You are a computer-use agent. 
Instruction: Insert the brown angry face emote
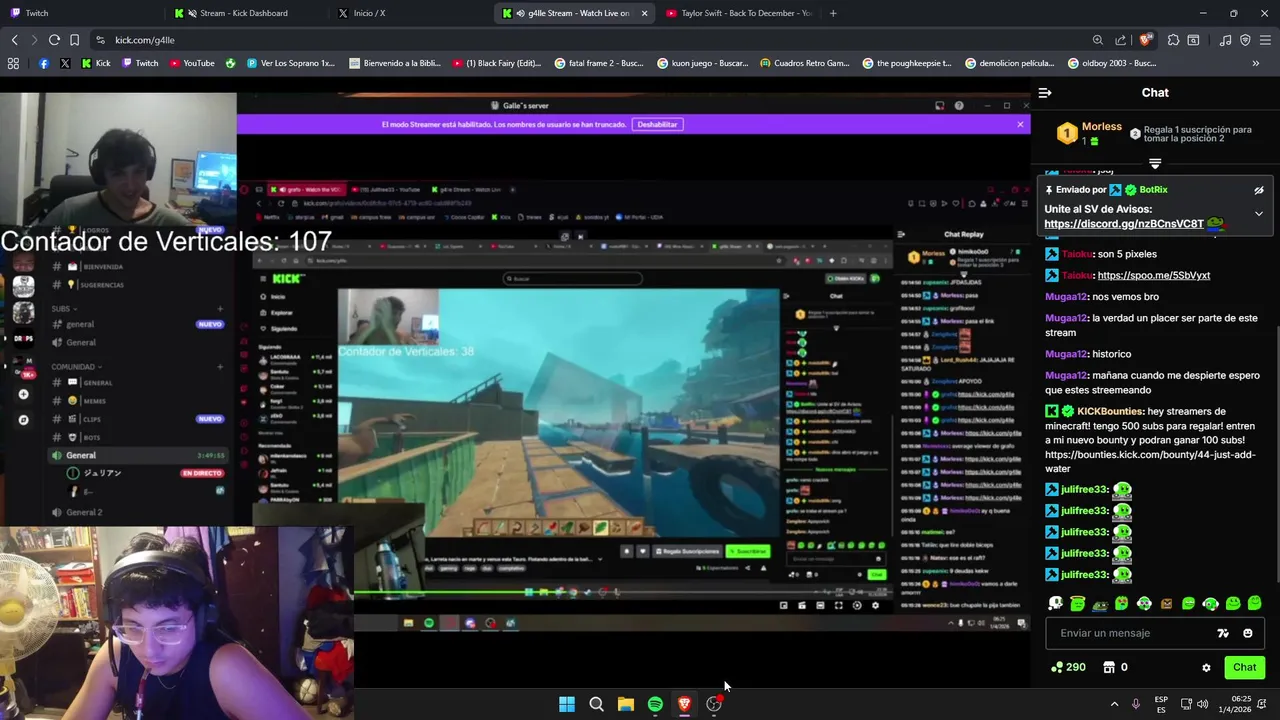tap(1166, 604)
